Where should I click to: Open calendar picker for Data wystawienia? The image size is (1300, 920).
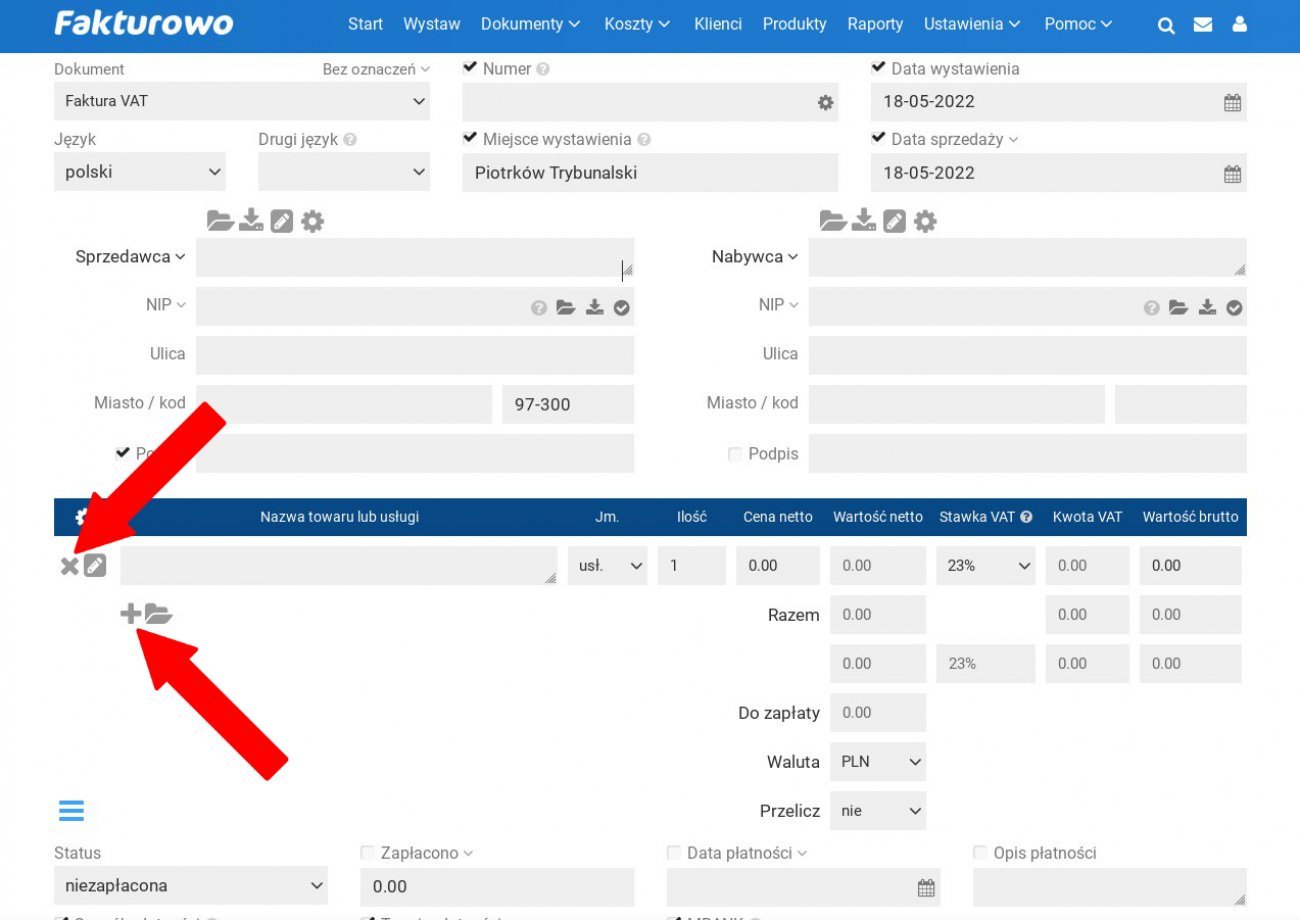(x=1232, y=102)
